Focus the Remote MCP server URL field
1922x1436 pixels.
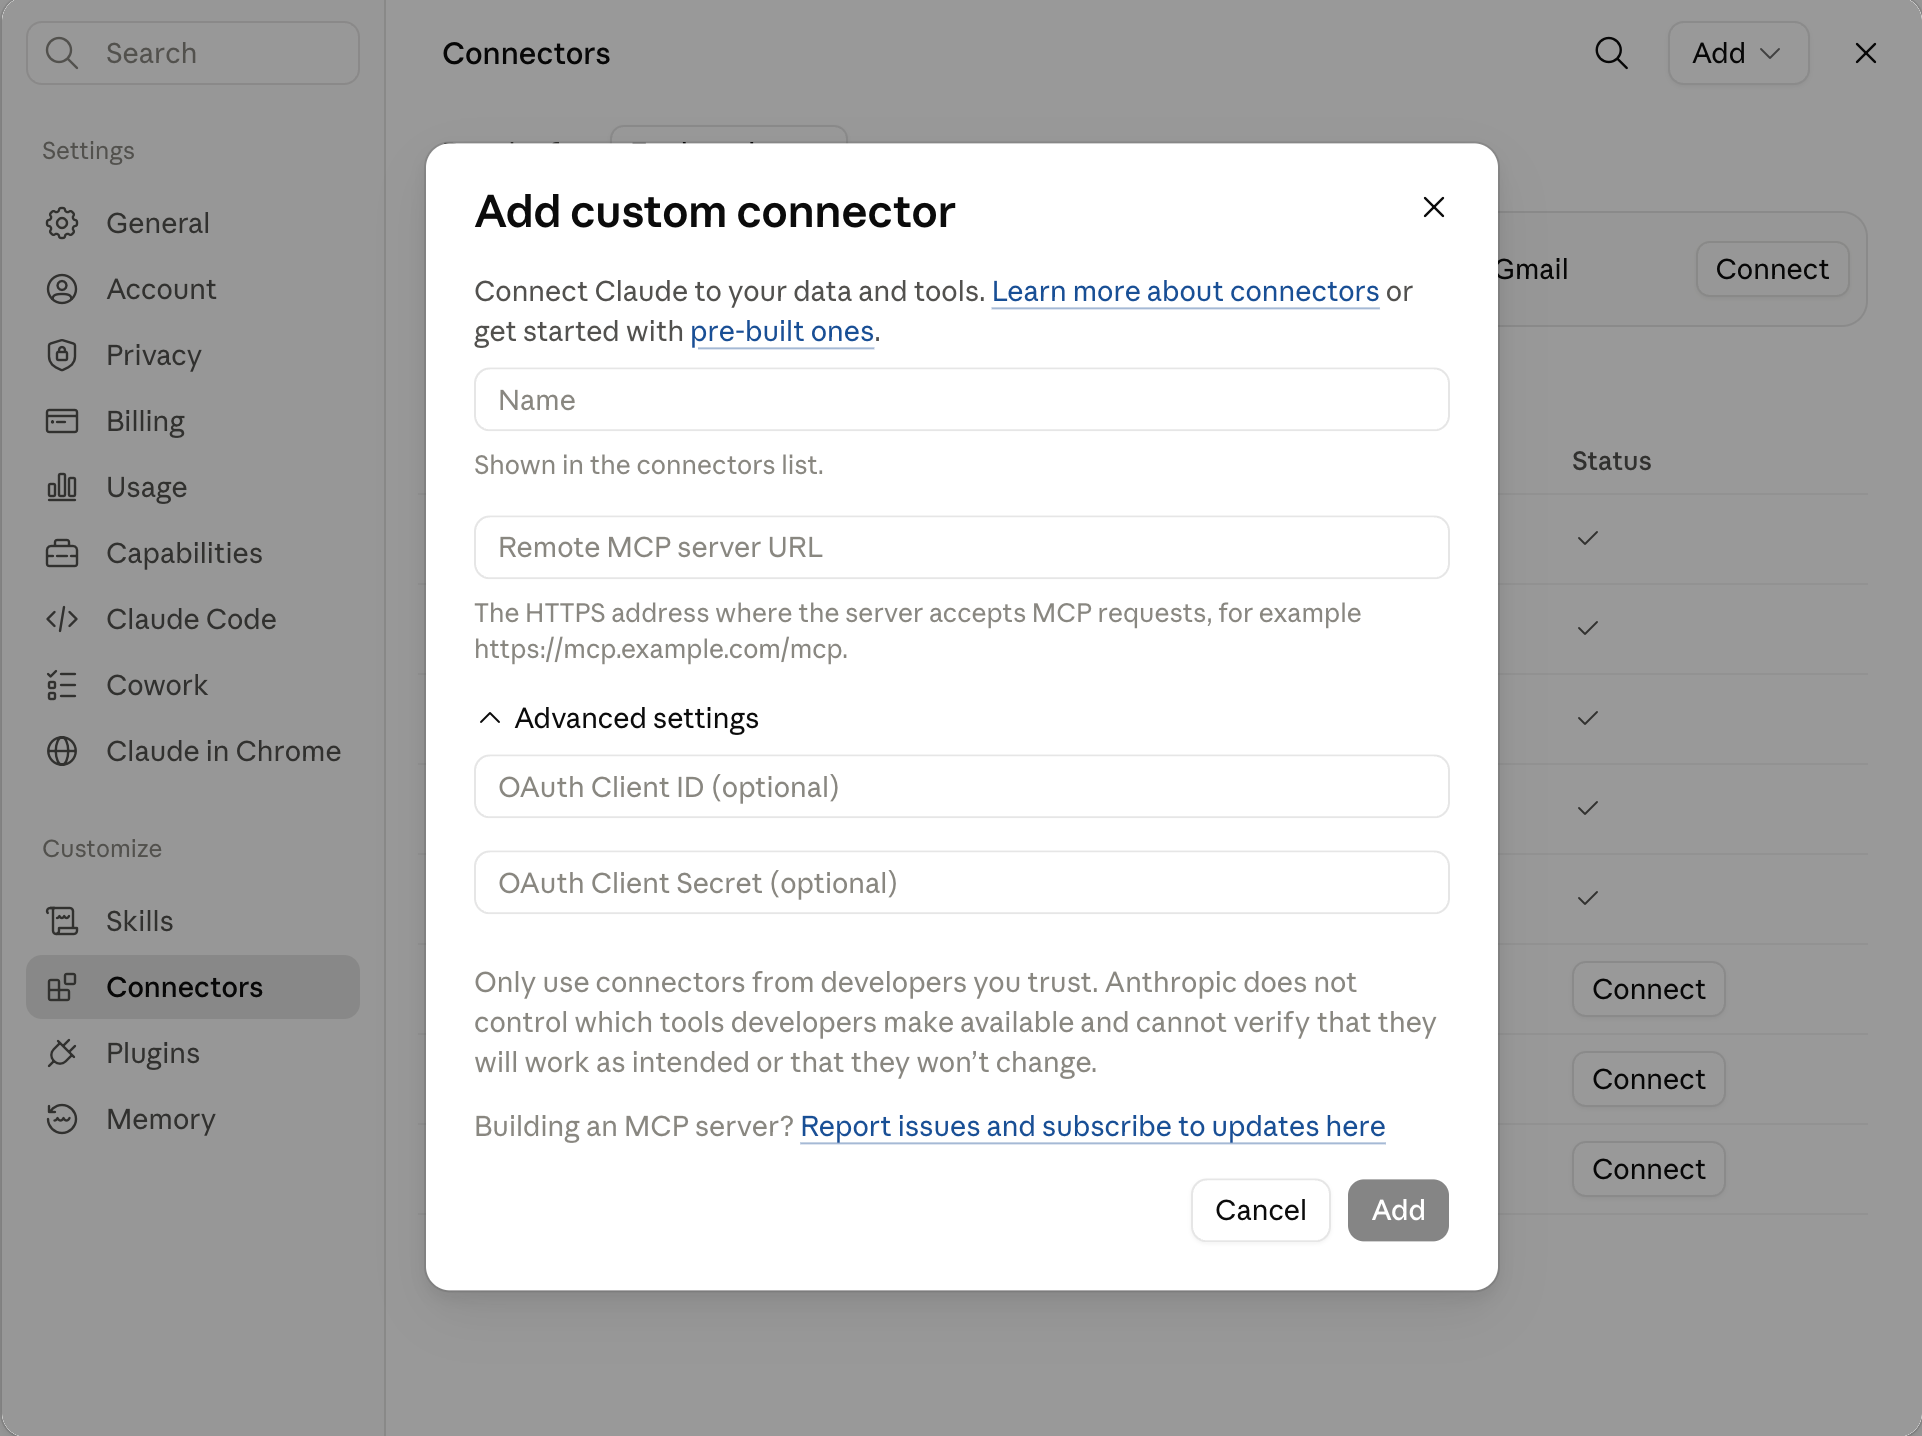(962, 547)
